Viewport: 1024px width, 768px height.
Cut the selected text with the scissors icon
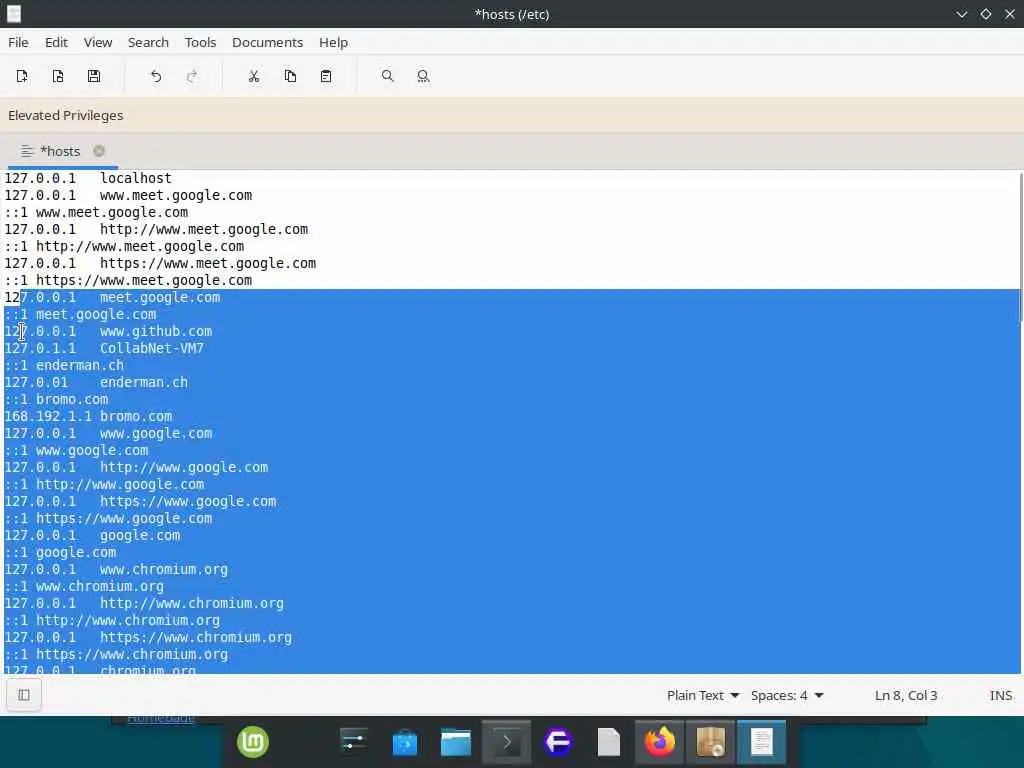[254, 76]
